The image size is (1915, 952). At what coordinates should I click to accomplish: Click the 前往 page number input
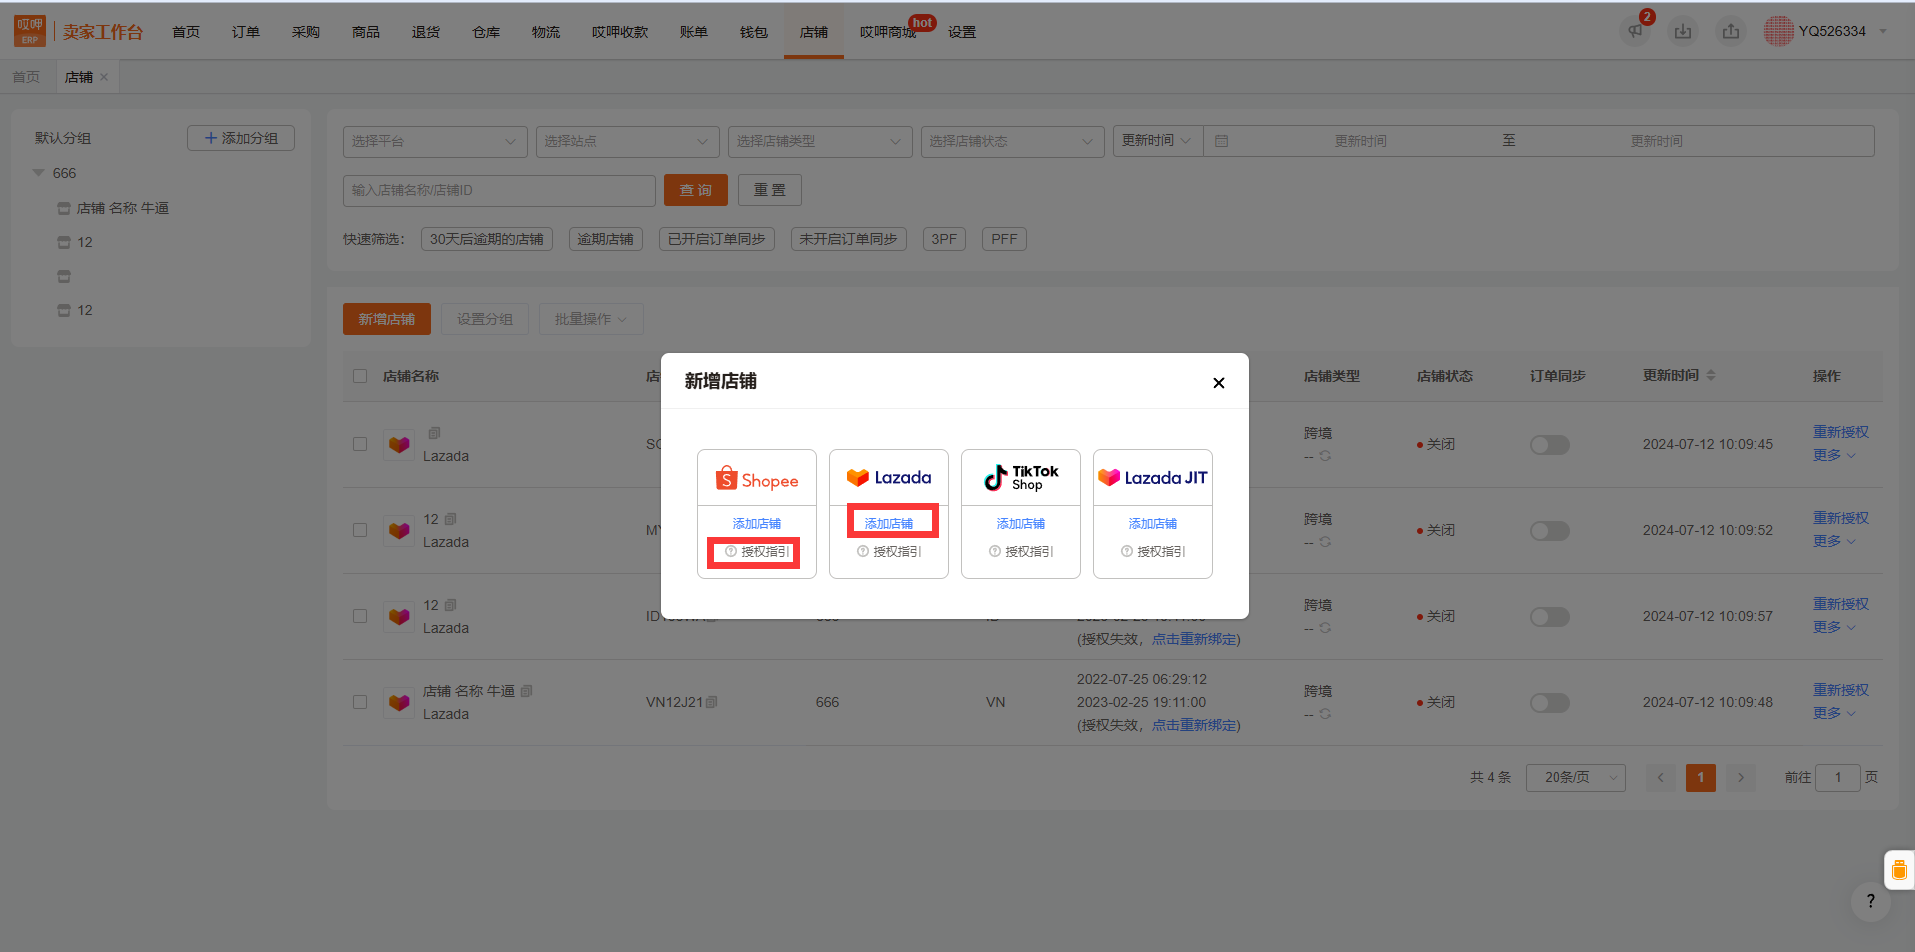click(1838, 777)
